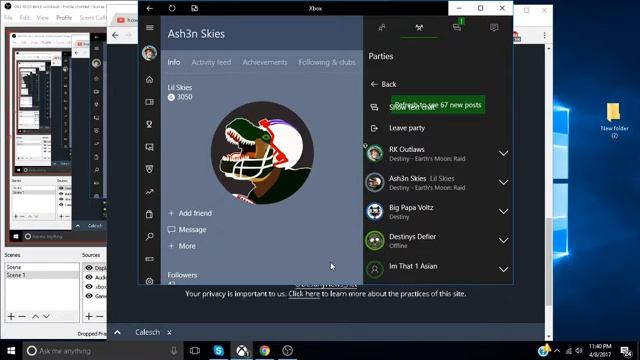Click the browser vertical scrollbar
Viewport: 640px width, 360px height.
point(549,261)
